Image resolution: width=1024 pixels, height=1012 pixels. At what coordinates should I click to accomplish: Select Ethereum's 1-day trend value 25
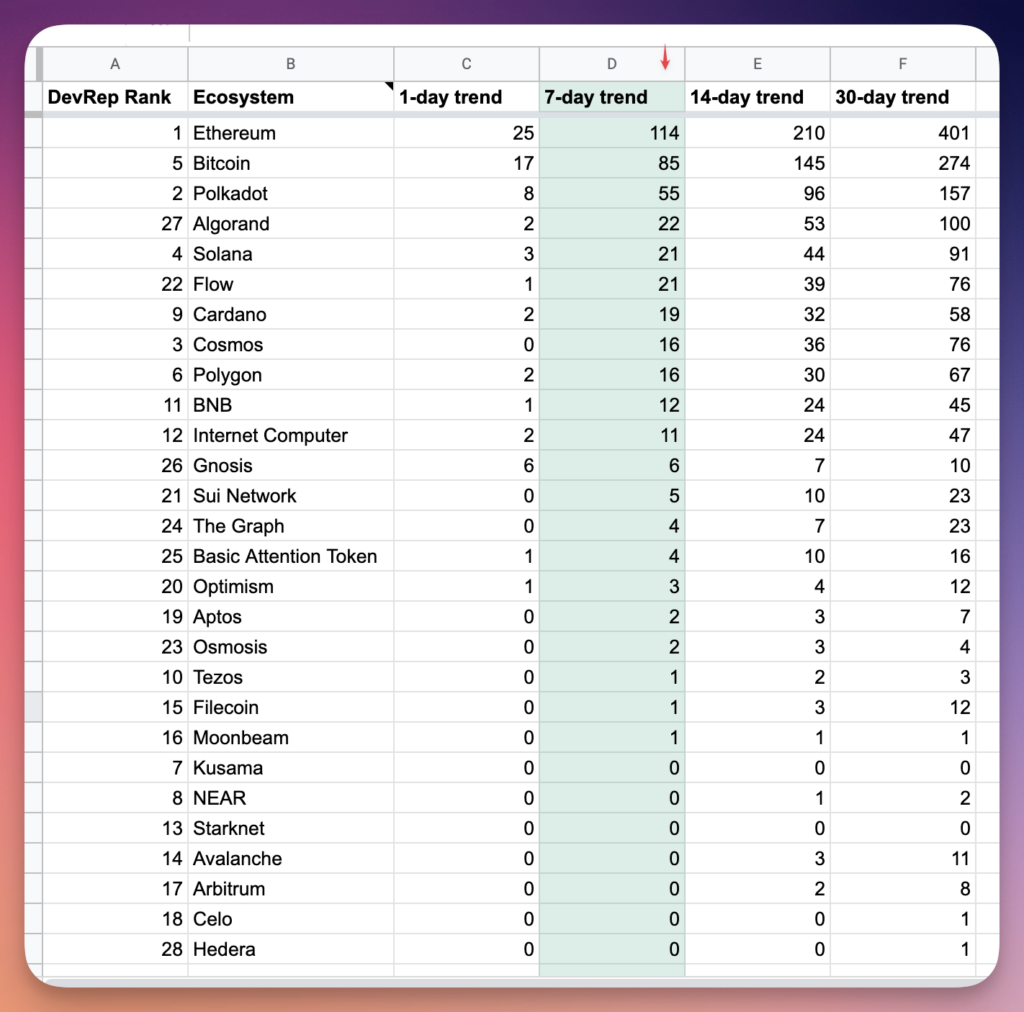(x=466, y=133)
